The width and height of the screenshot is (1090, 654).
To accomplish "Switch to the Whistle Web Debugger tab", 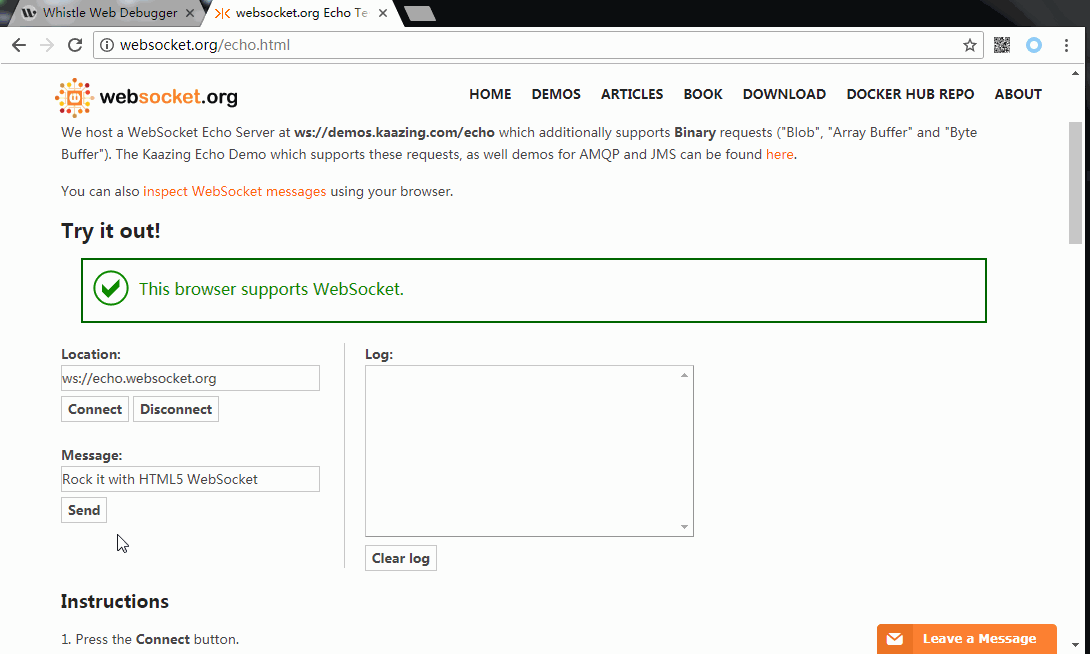I will point(110,13).
